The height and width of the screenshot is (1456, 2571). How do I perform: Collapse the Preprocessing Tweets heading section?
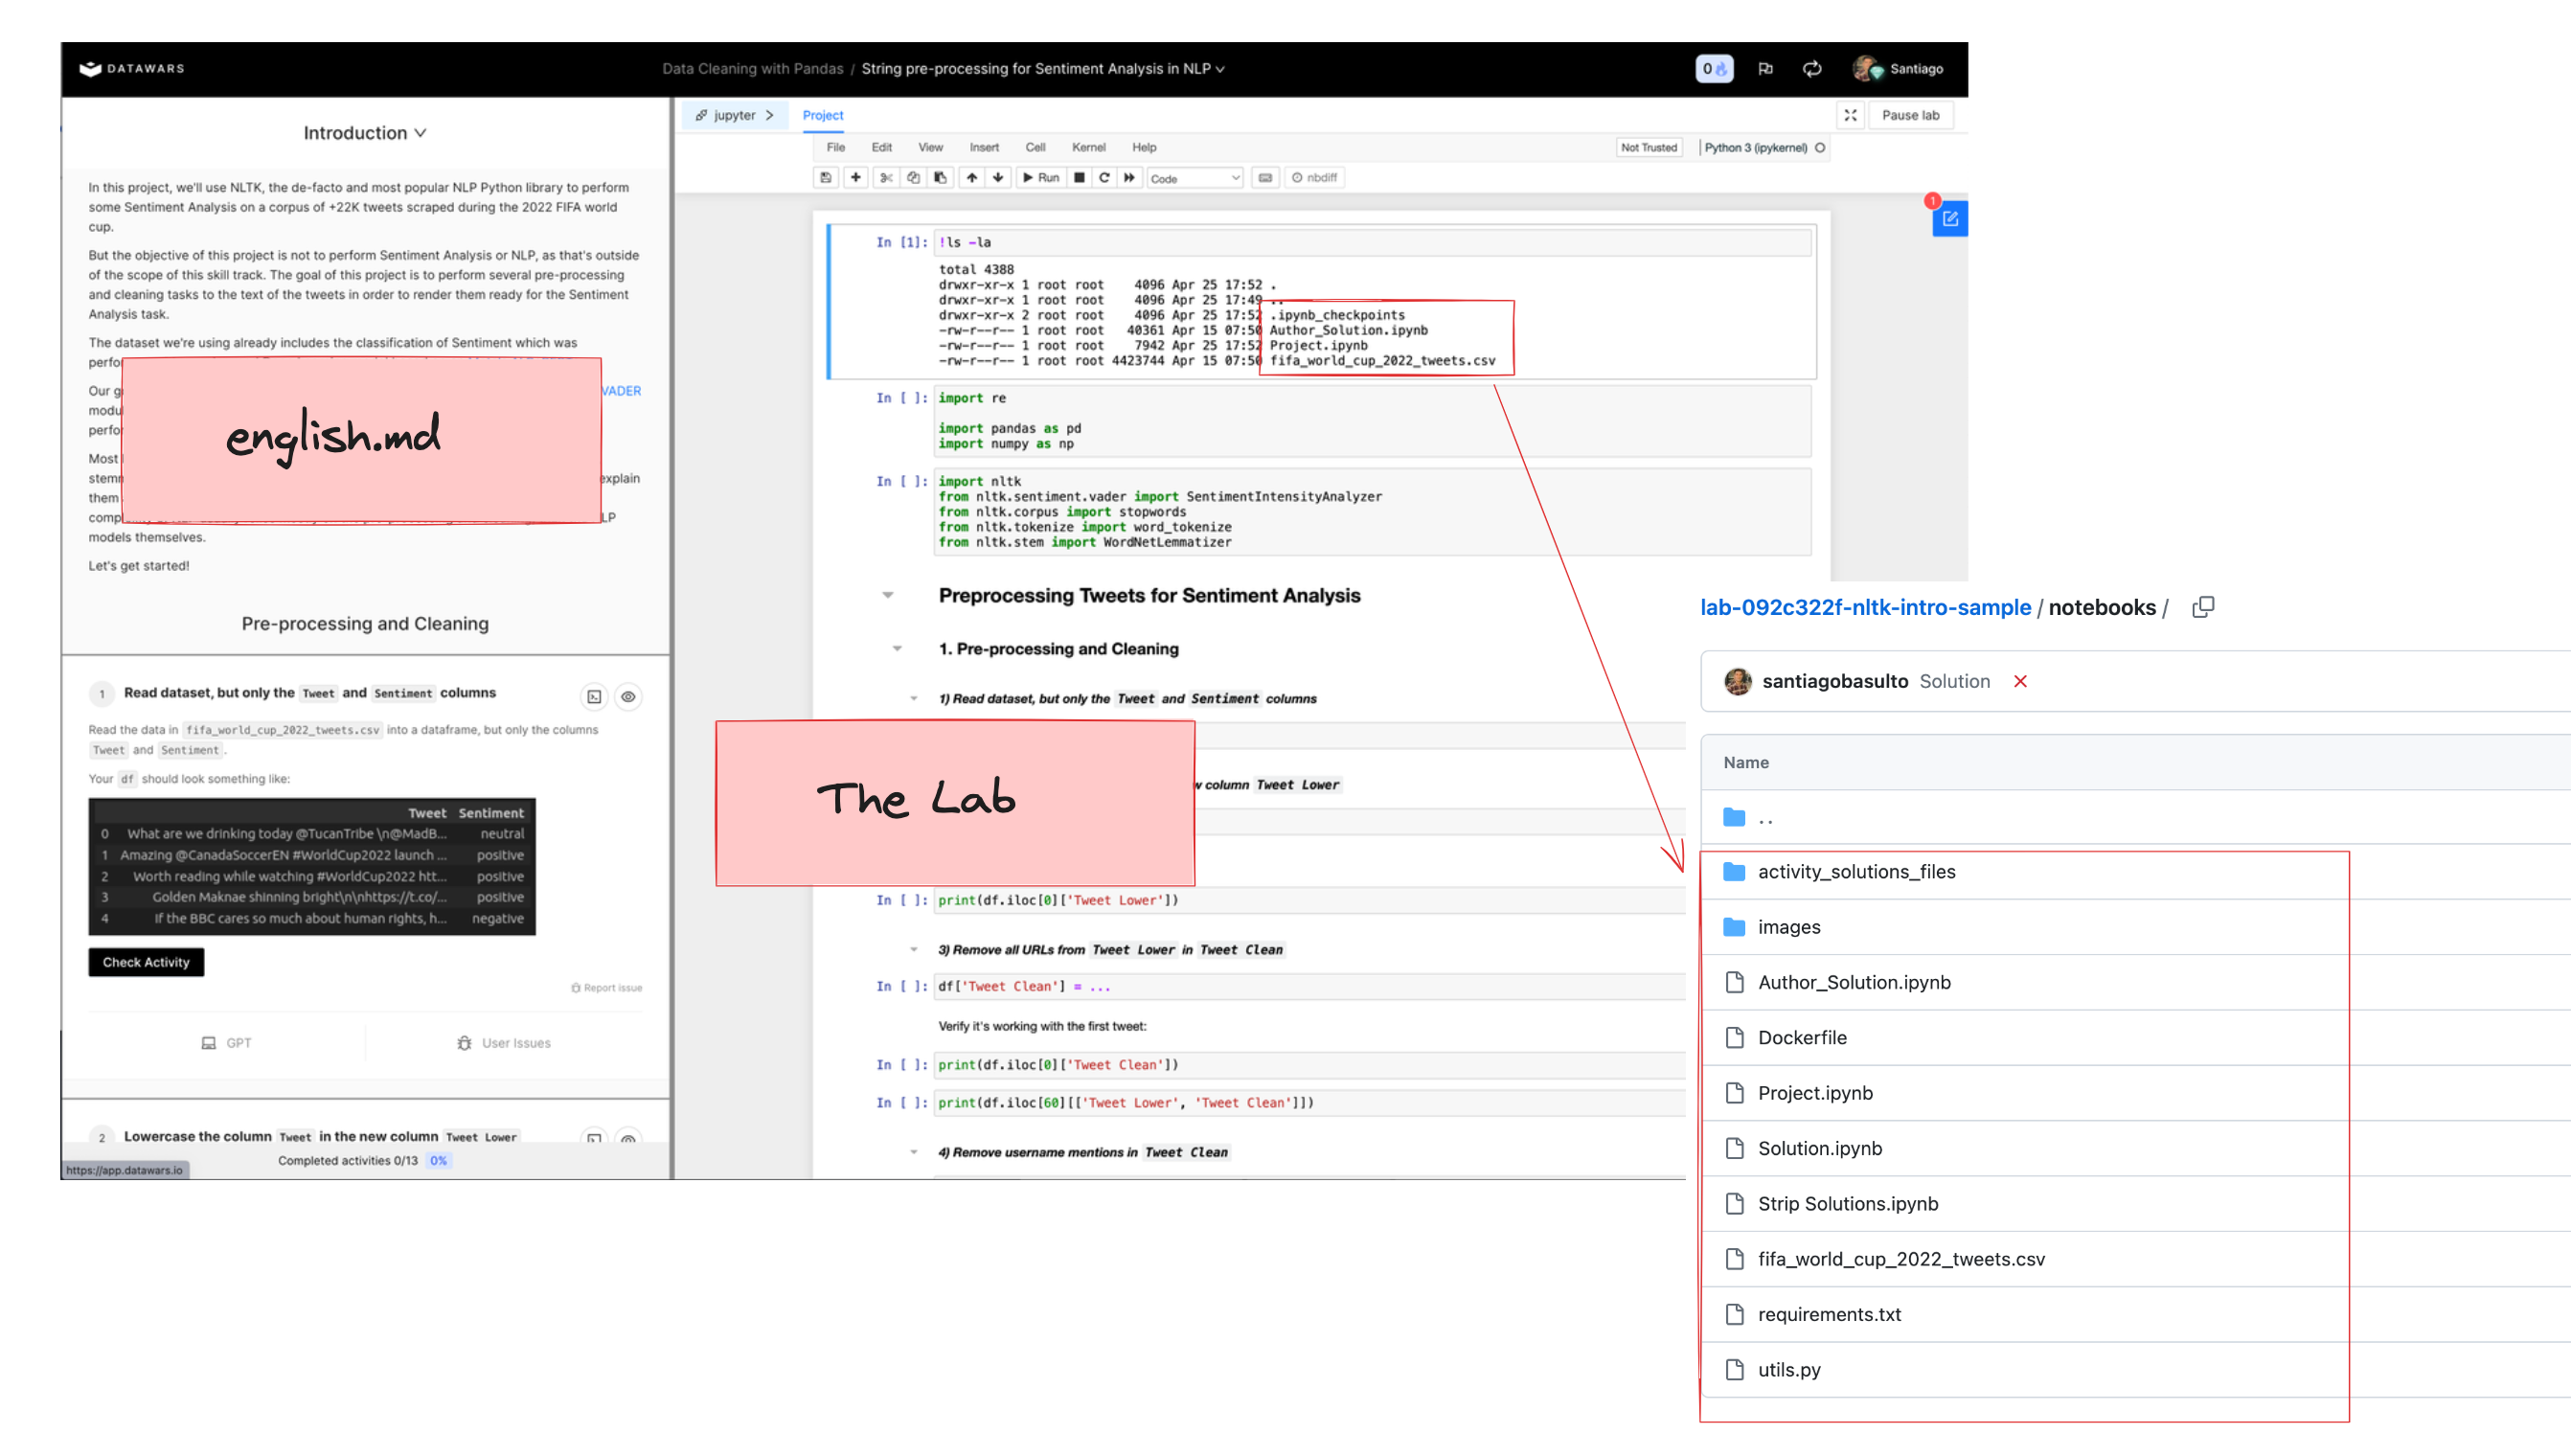(887, 596)
